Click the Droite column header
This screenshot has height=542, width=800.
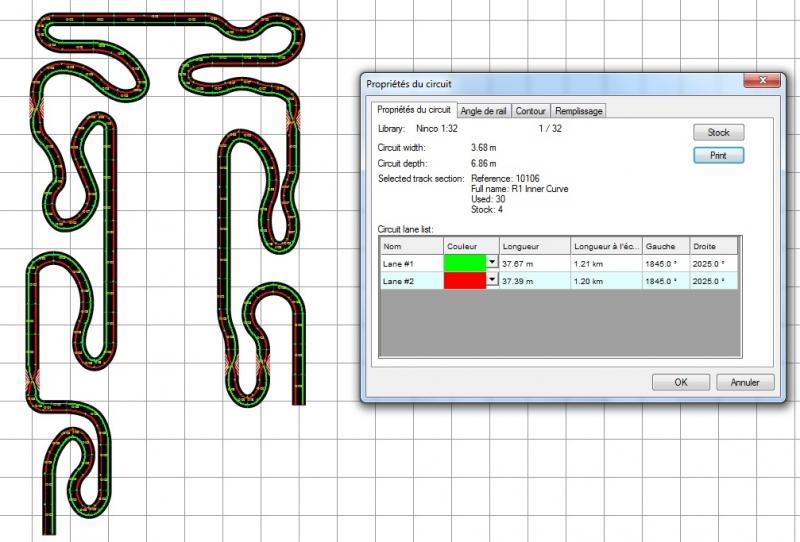tap(712, 245)
